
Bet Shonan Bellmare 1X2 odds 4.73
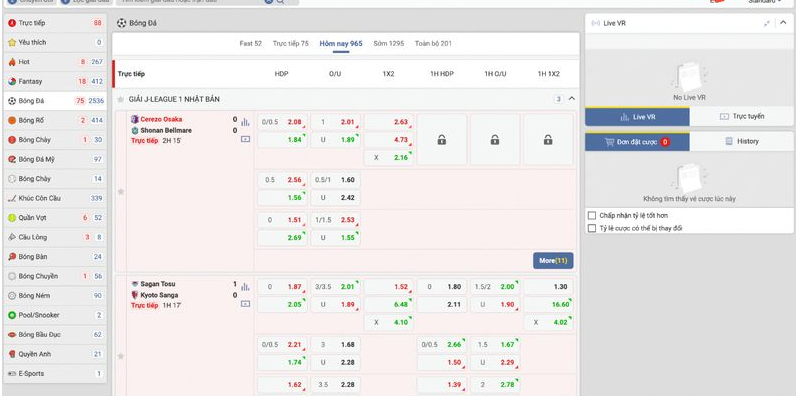click(388, 140)
